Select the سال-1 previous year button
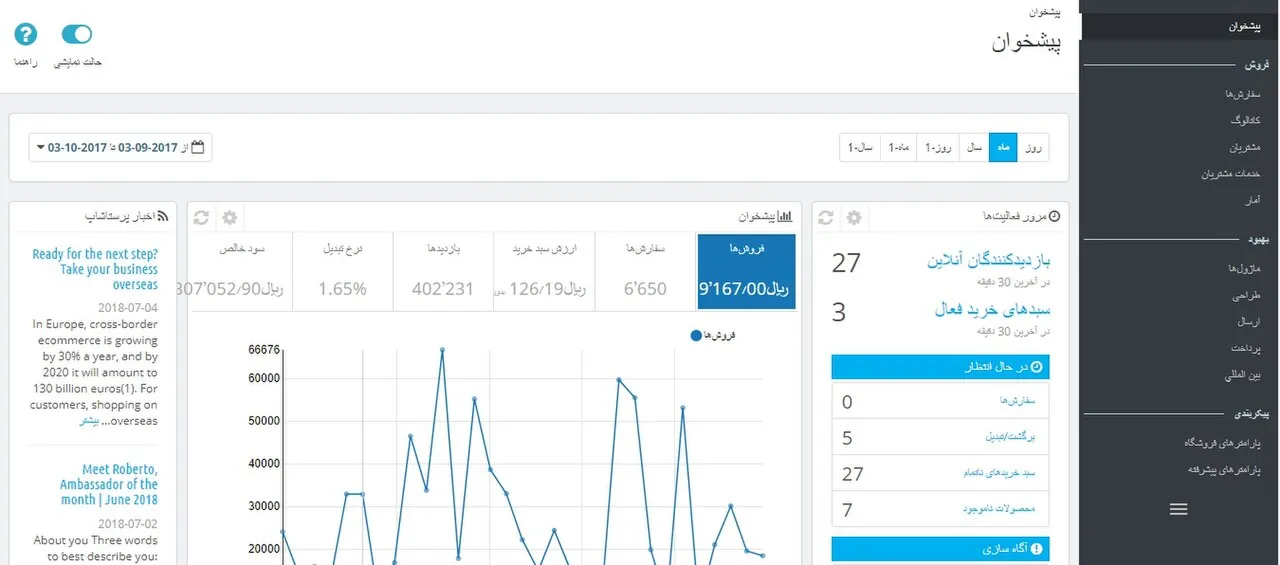Viewport: 1280px width, 565px height. 860,147
